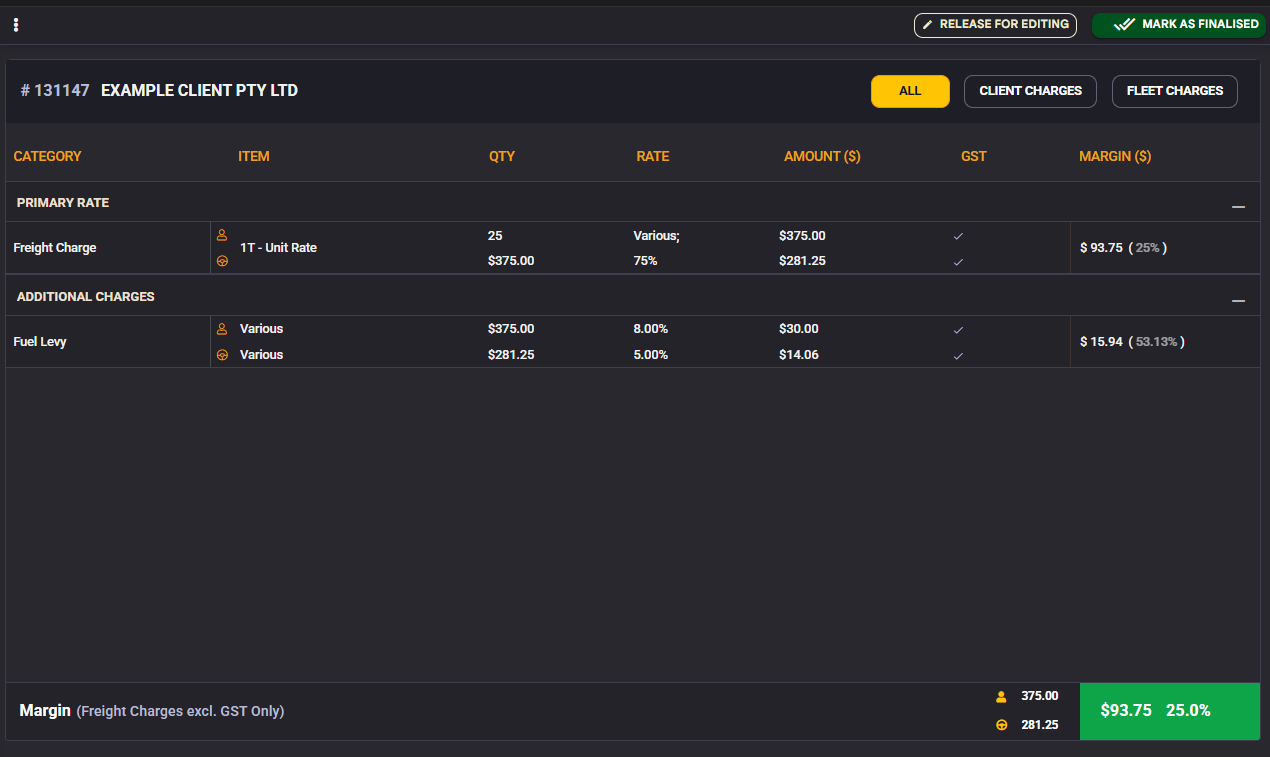Click the Various; rate value
The image size is (1270, 757).
coord(656,236)
